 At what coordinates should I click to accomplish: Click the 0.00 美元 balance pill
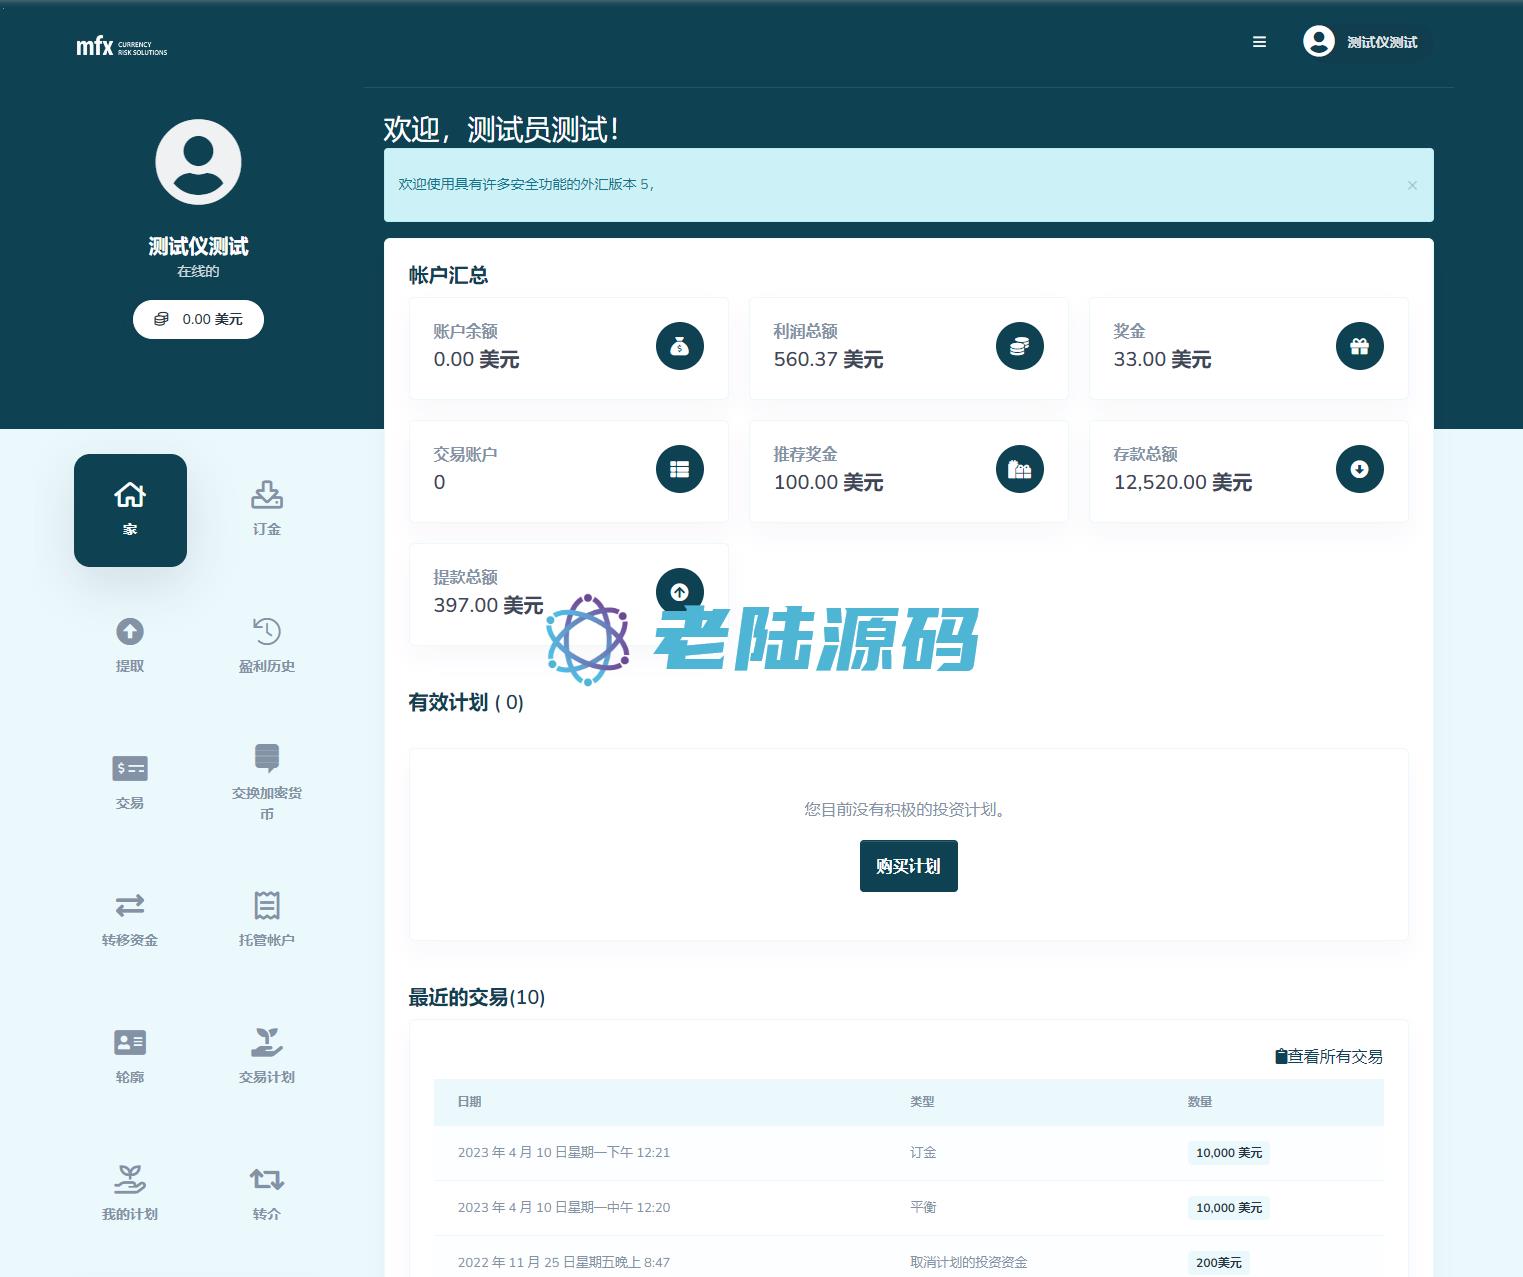tap(198, 319)
